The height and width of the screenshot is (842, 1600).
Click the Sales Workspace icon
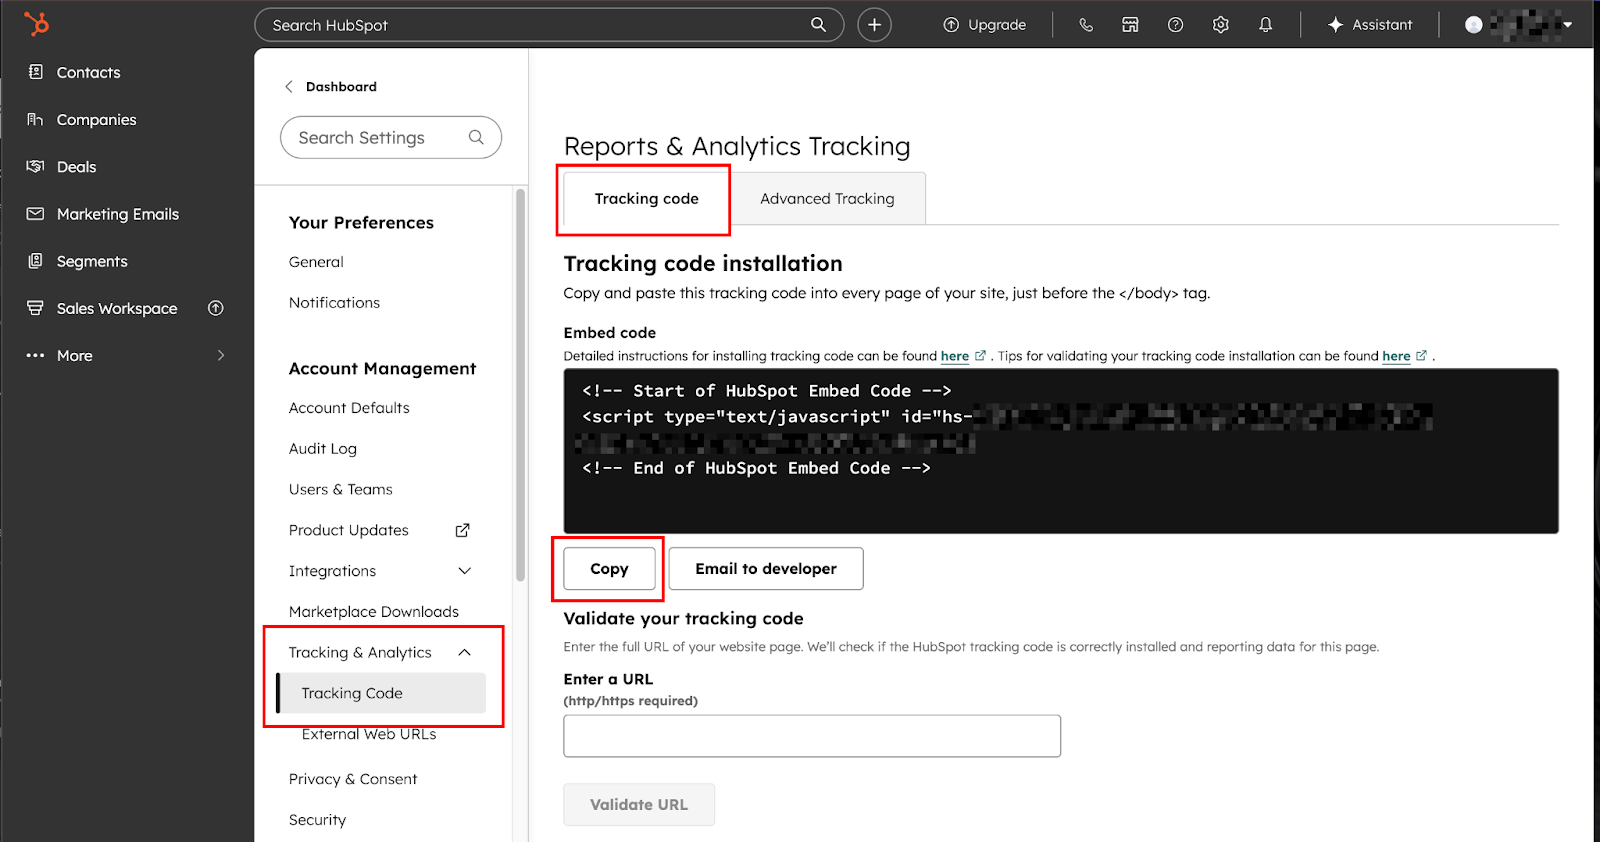click(36, 308)
